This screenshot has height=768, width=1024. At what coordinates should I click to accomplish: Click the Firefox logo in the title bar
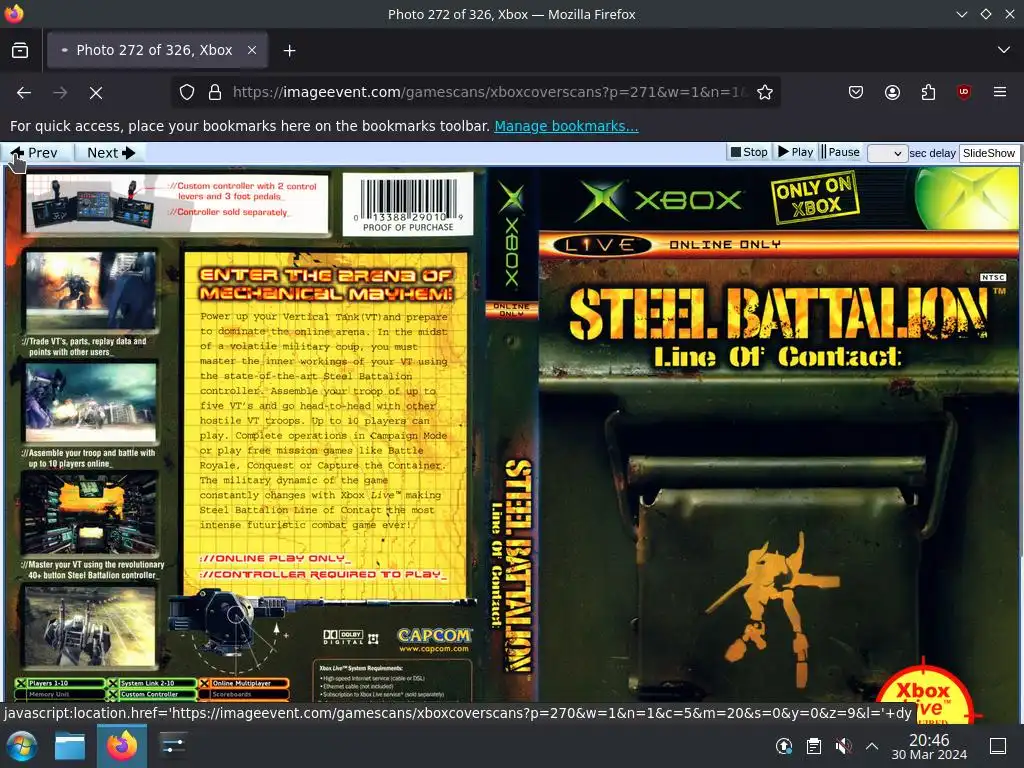pyautogui.click(x=14, y=14)
